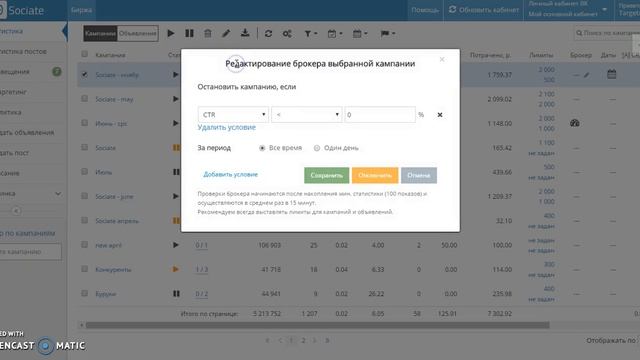This screenshot has width=640, height=360.
Task: Click status play icon of new april
Action: (x=176, y=245)
